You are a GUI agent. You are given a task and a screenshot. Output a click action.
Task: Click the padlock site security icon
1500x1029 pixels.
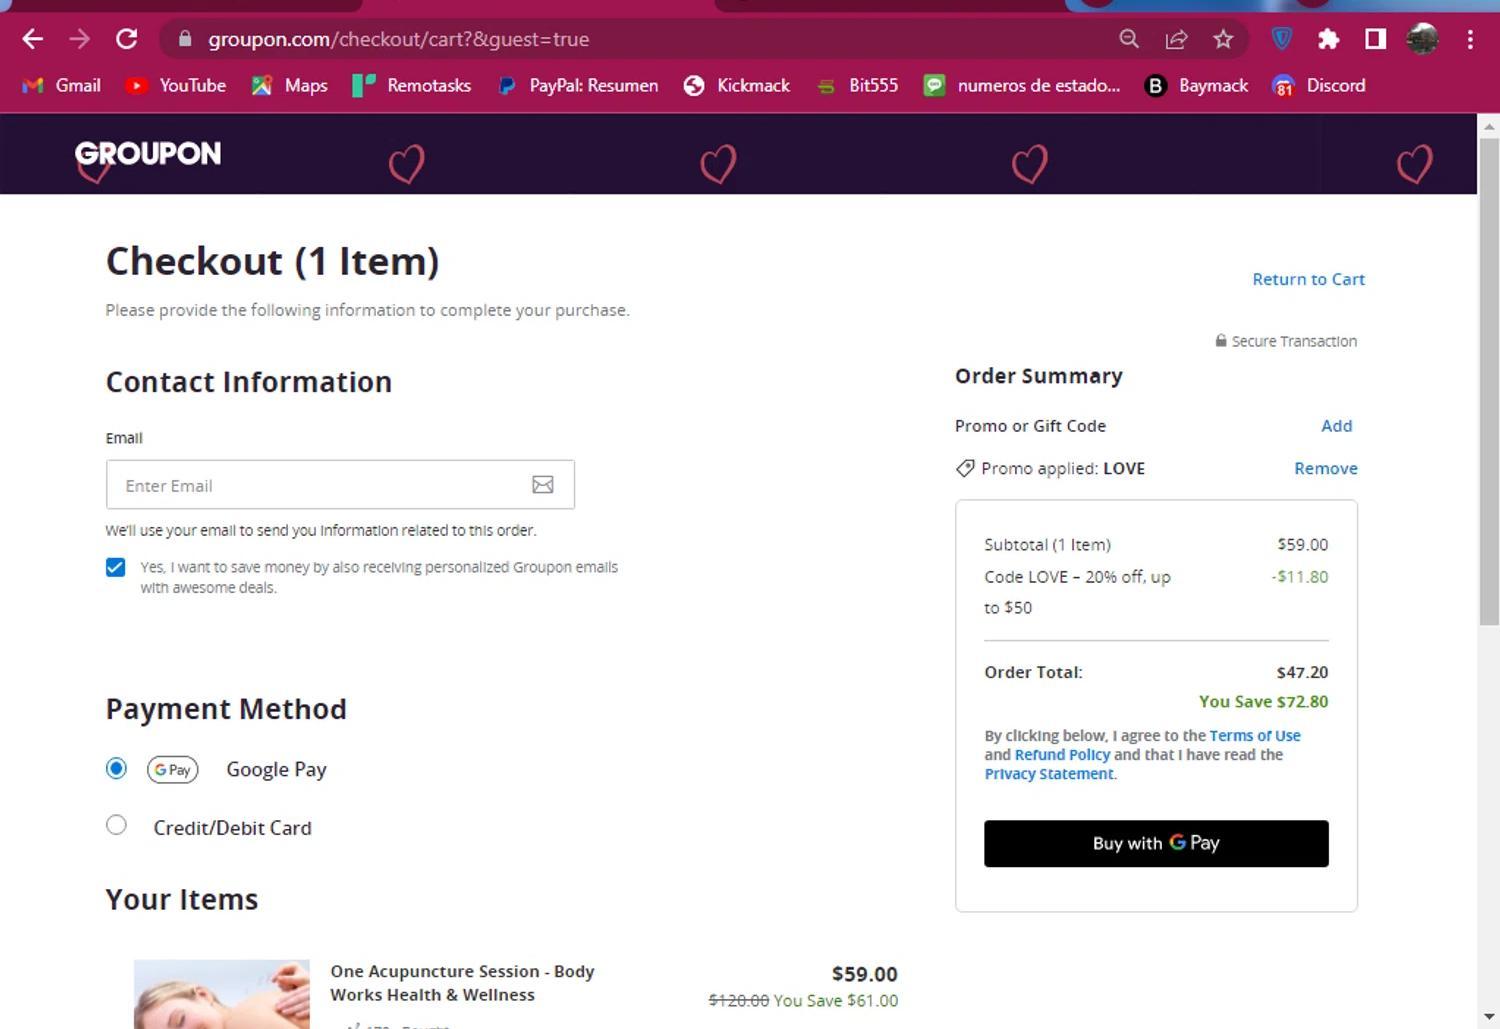tap(184, 39)
